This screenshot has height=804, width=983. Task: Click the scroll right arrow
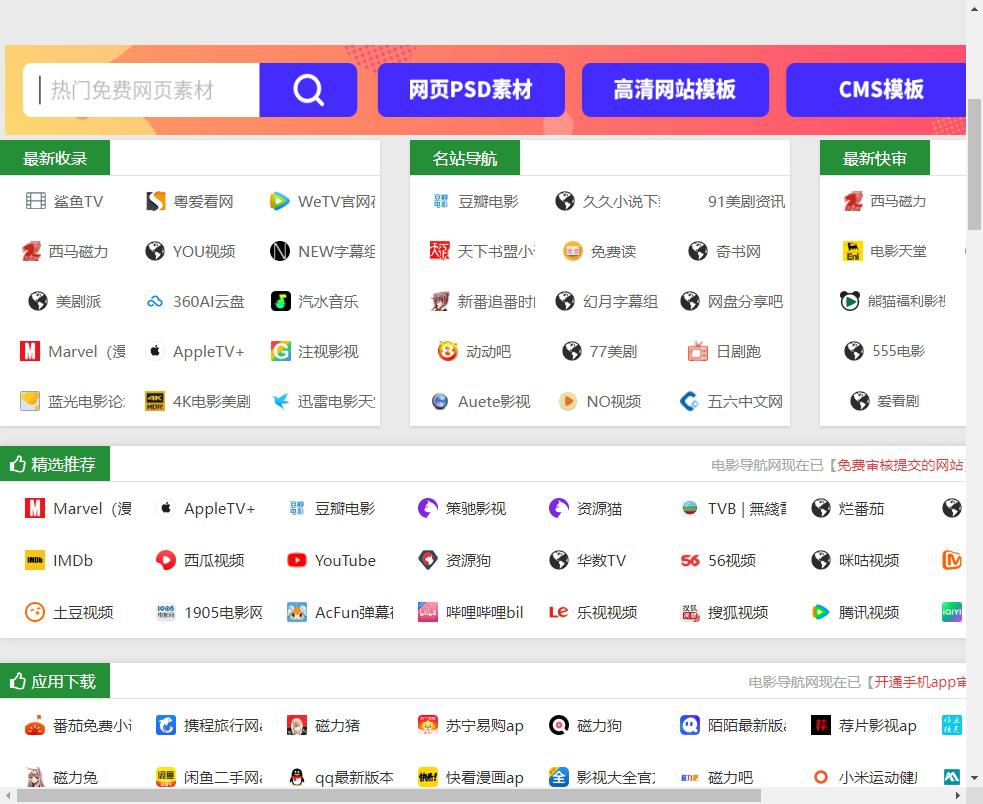click(x=957, y=795)
